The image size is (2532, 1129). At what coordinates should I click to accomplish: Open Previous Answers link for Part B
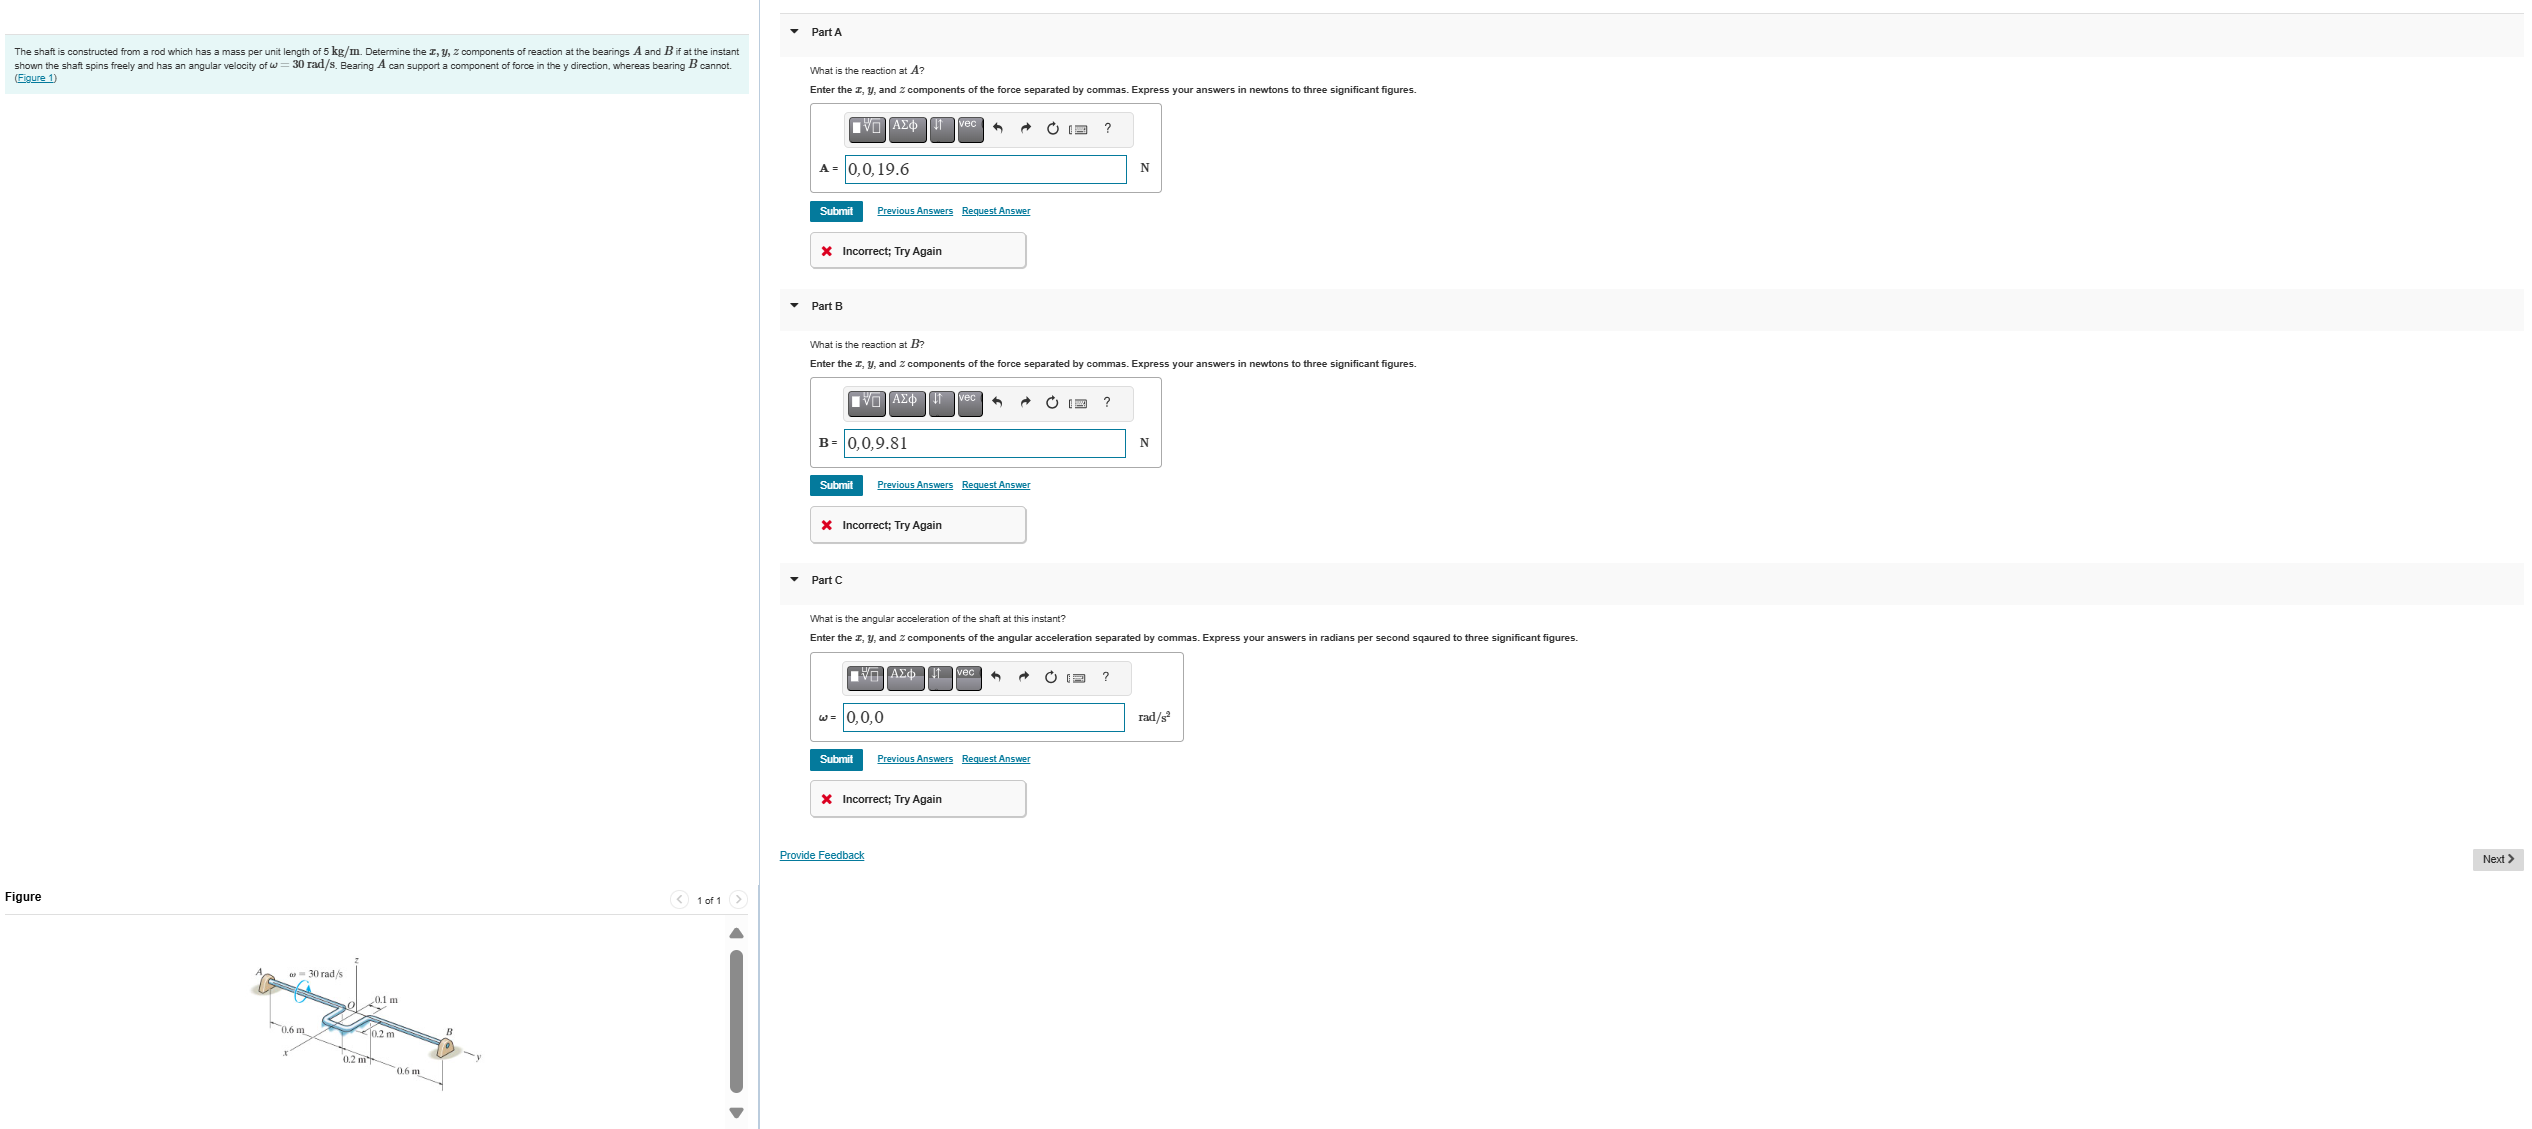[x=914, y=485]
